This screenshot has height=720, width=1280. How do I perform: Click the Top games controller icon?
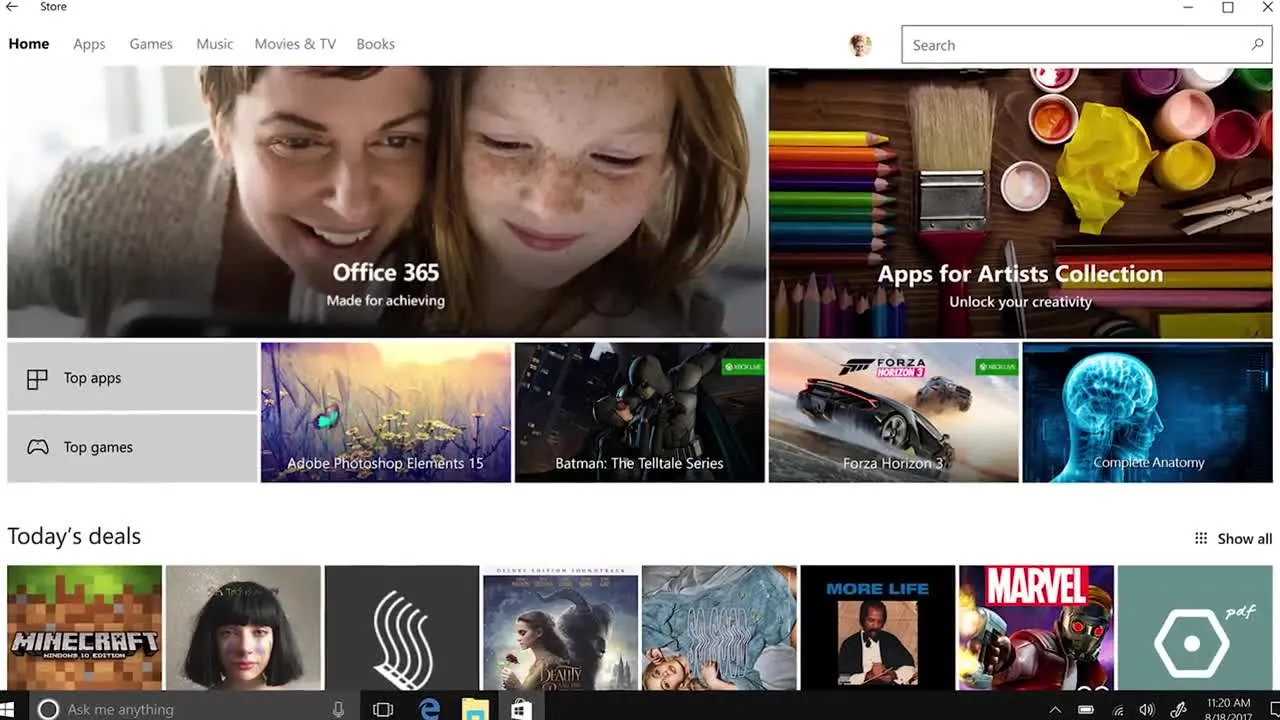(x=37, y=447)
